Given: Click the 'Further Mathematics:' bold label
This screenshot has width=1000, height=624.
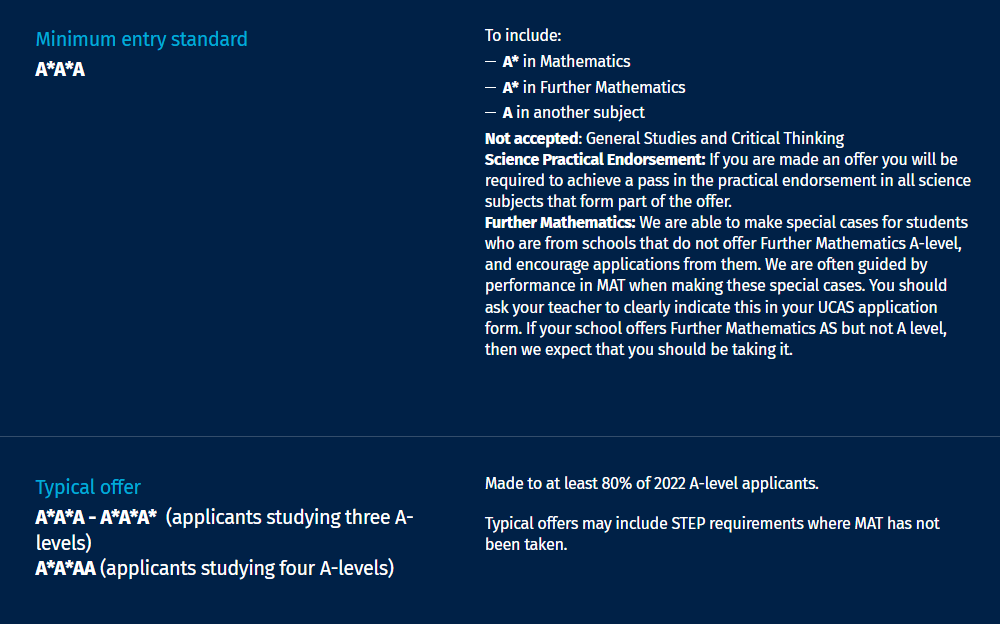Looking at the screenshot, I should [x=560, y=222].
